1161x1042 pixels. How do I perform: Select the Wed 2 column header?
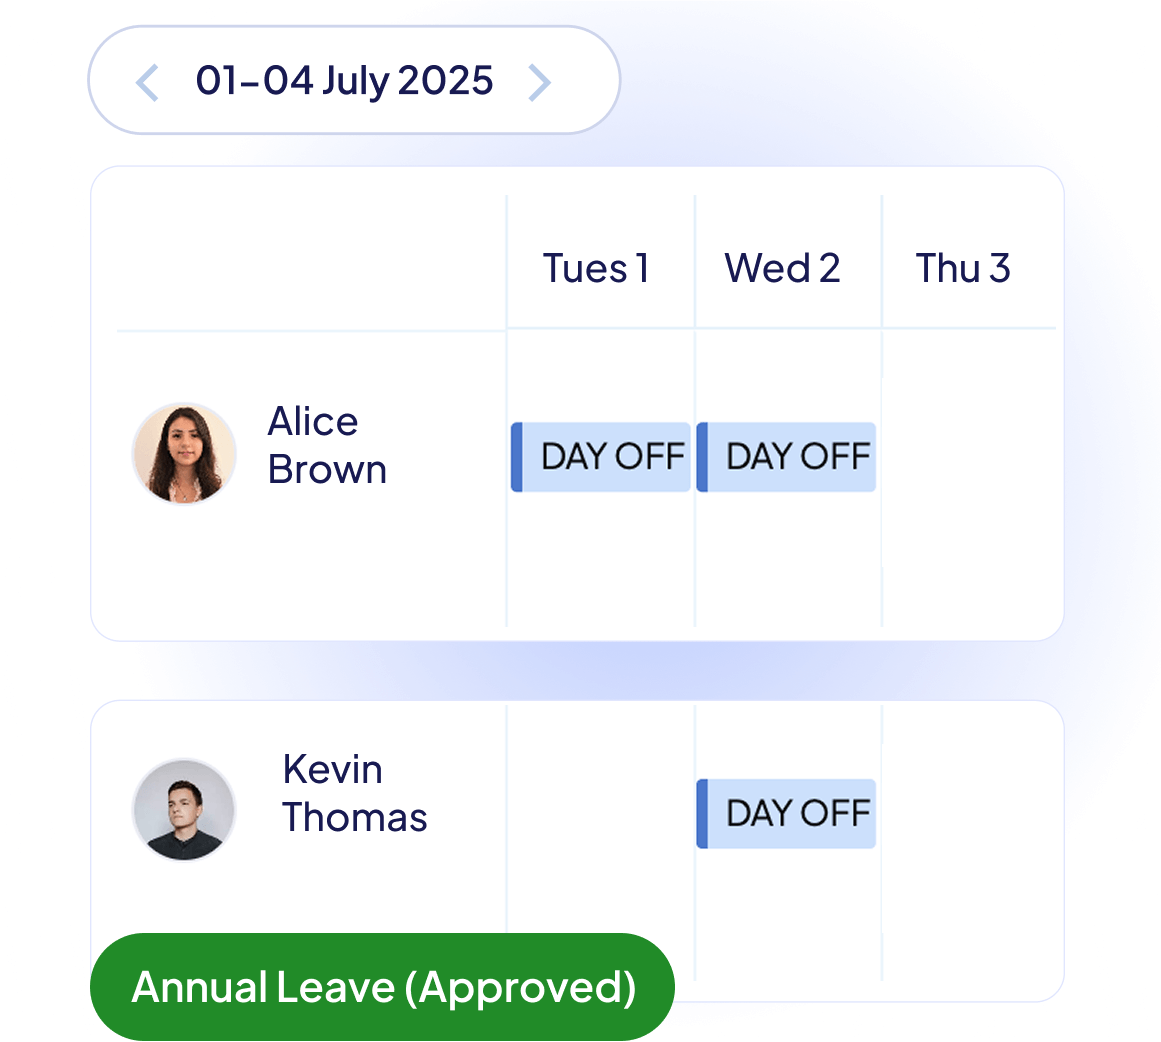tap(782, 268)
